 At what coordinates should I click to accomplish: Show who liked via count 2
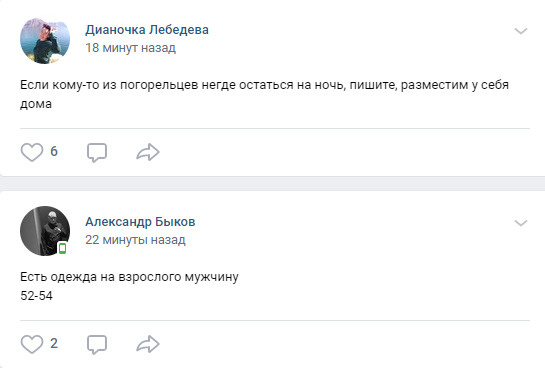pos(54,343)
